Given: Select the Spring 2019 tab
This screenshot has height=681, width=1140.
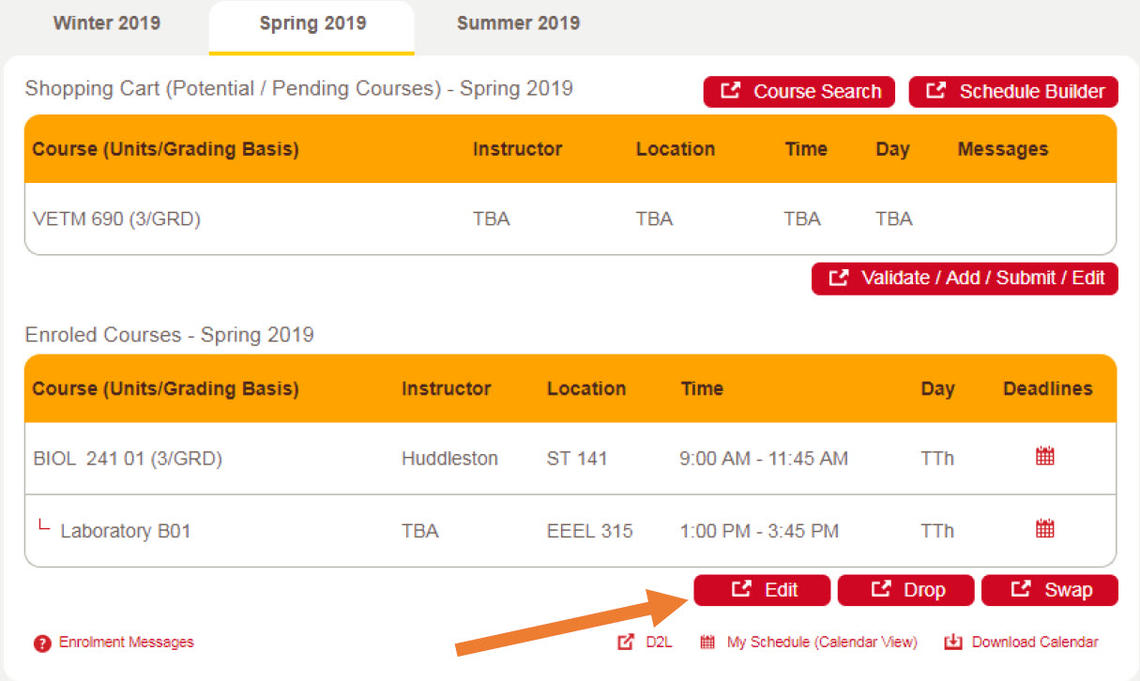Looking at the screenshot, I should tap(312, 23).
